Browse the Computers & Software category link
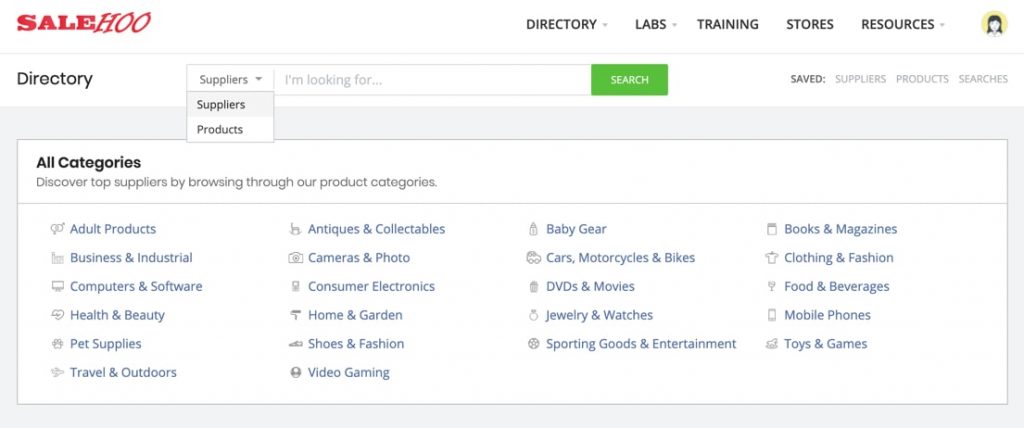 coord(136,286)
